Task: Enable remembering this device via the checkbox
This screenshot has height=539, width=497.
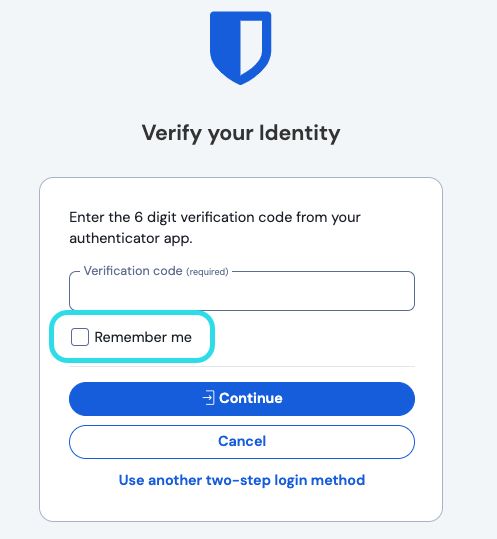Action: [80, 337]
